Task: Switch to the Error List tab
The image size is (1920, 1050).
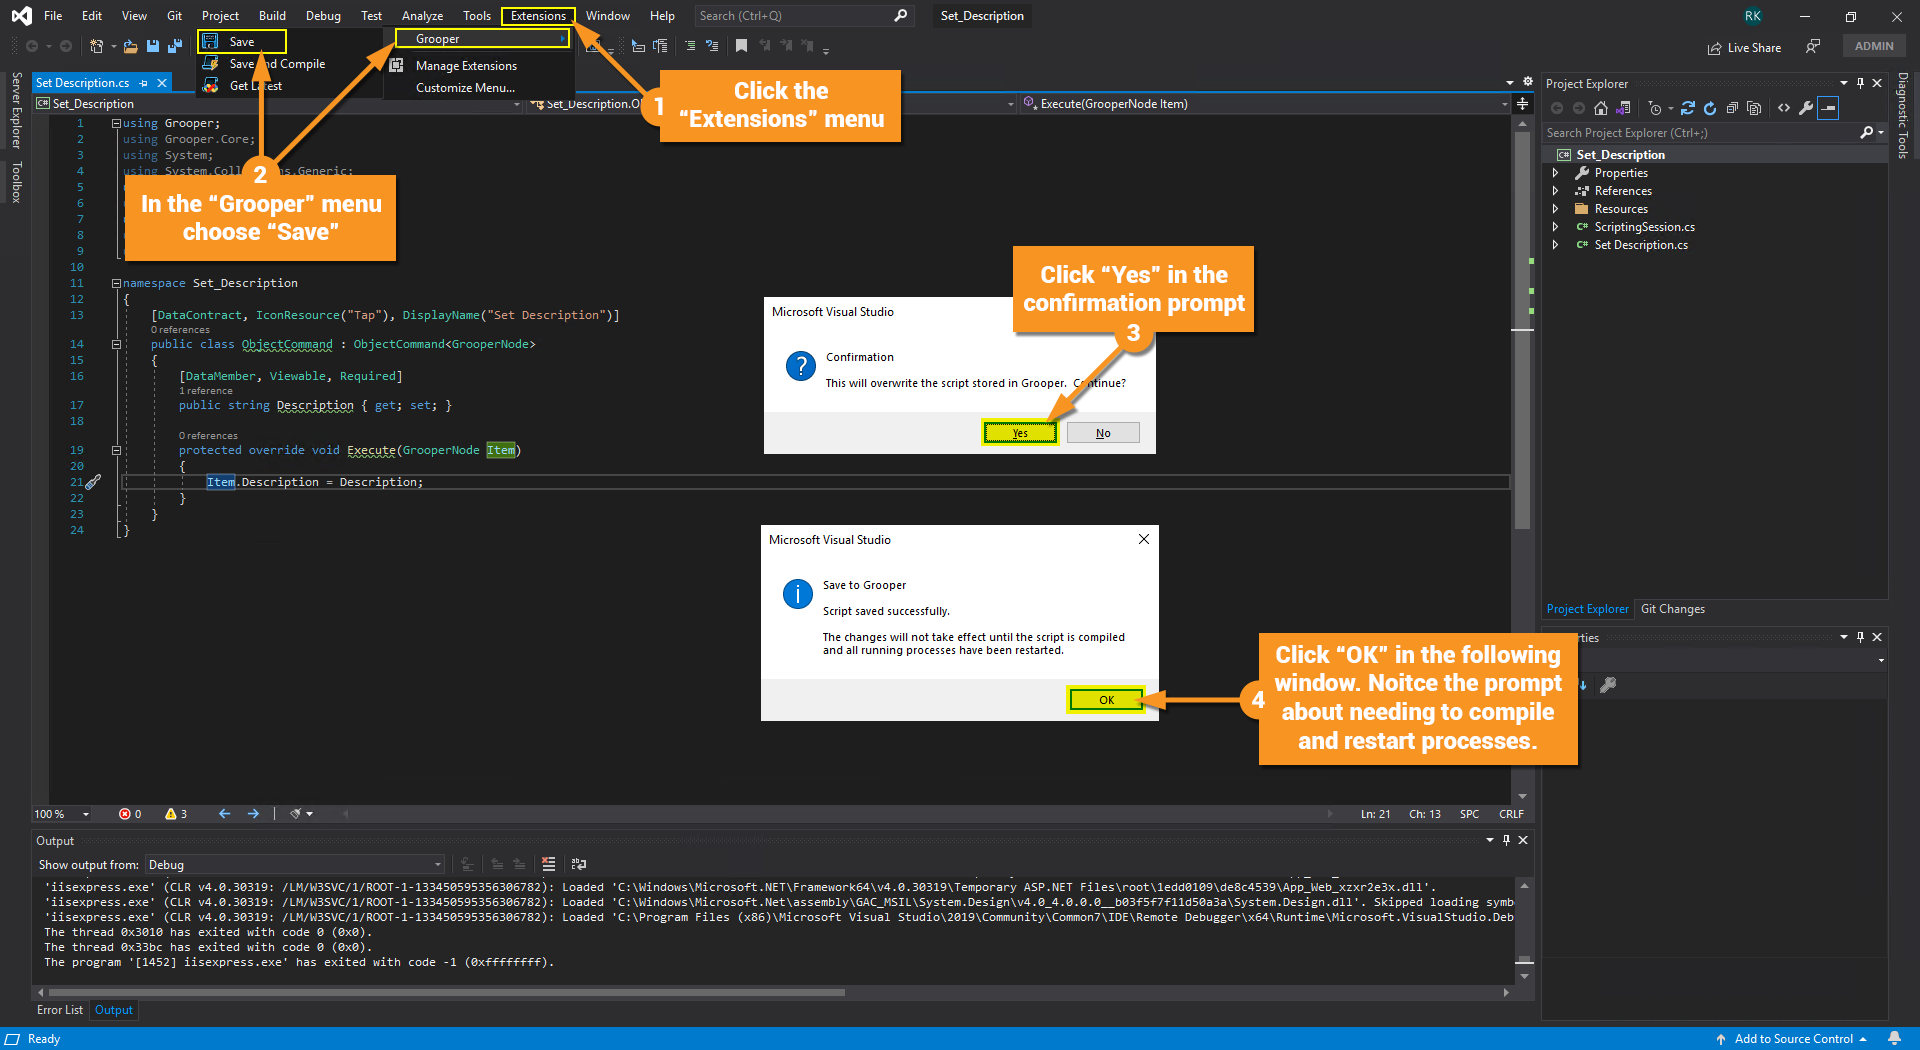Action: 60,1010
